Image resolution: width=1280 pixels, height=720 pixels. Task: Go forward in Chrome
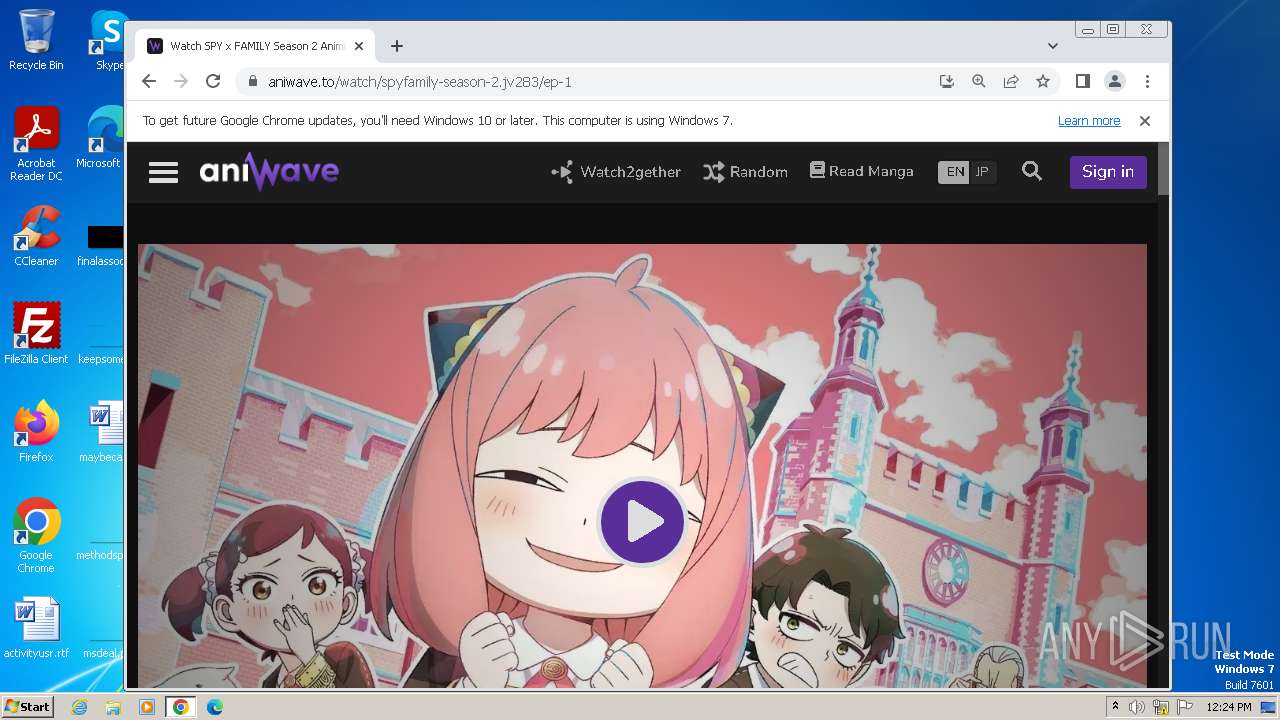point(181,82)
